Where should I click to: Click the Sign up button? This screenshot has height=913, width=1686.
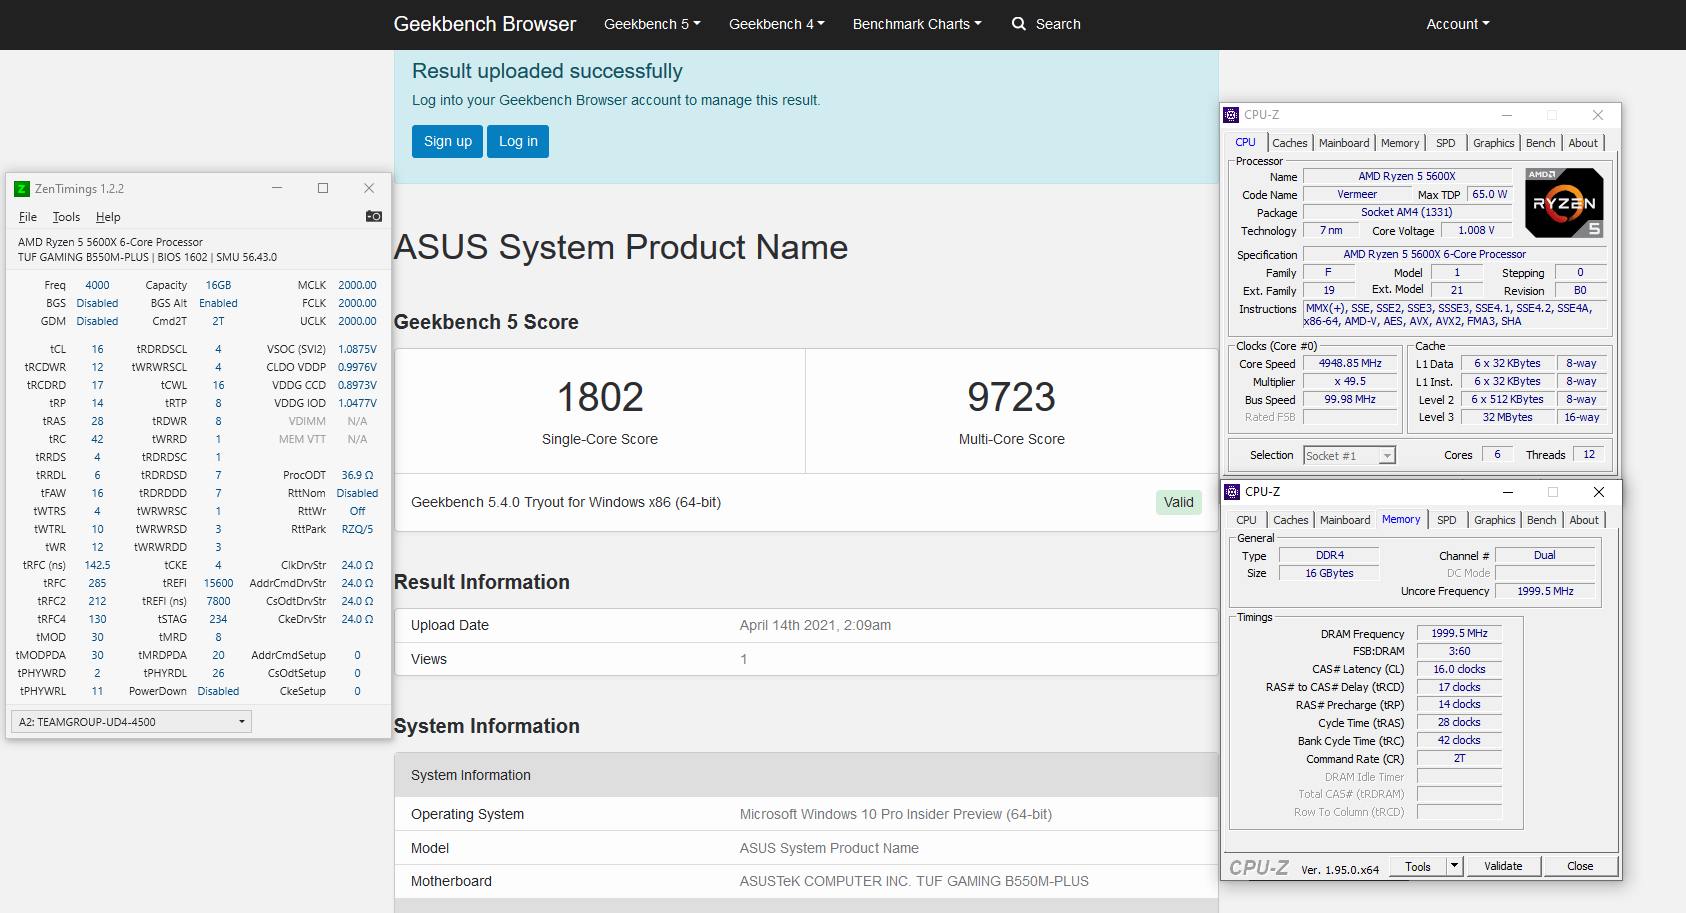448,141
